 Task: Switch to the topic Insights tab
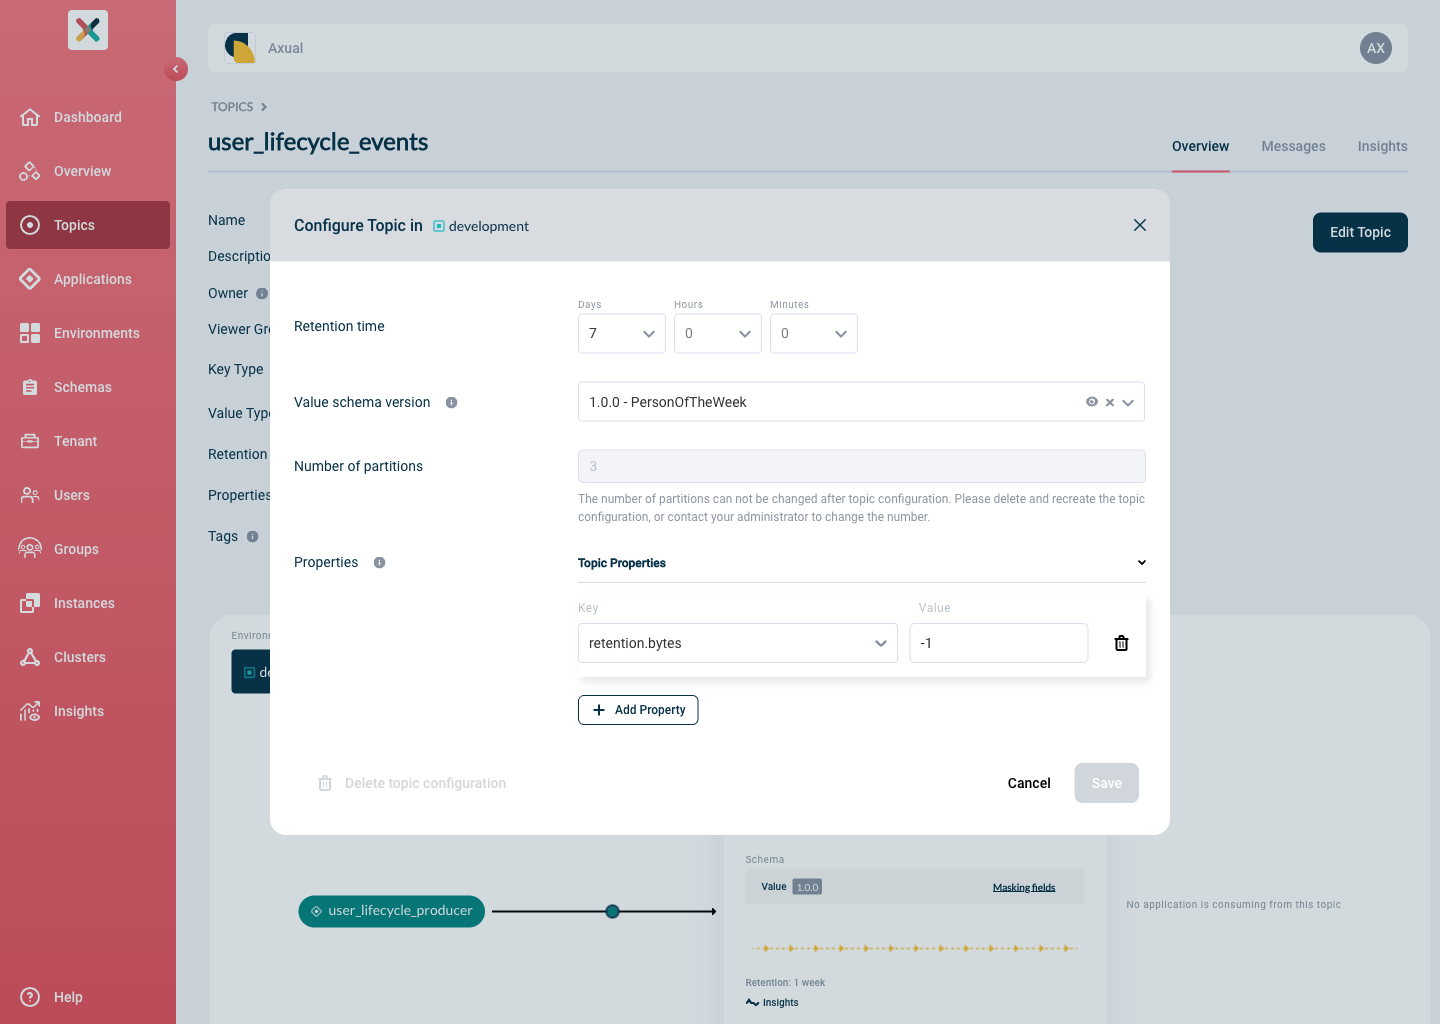point(1382,146)
